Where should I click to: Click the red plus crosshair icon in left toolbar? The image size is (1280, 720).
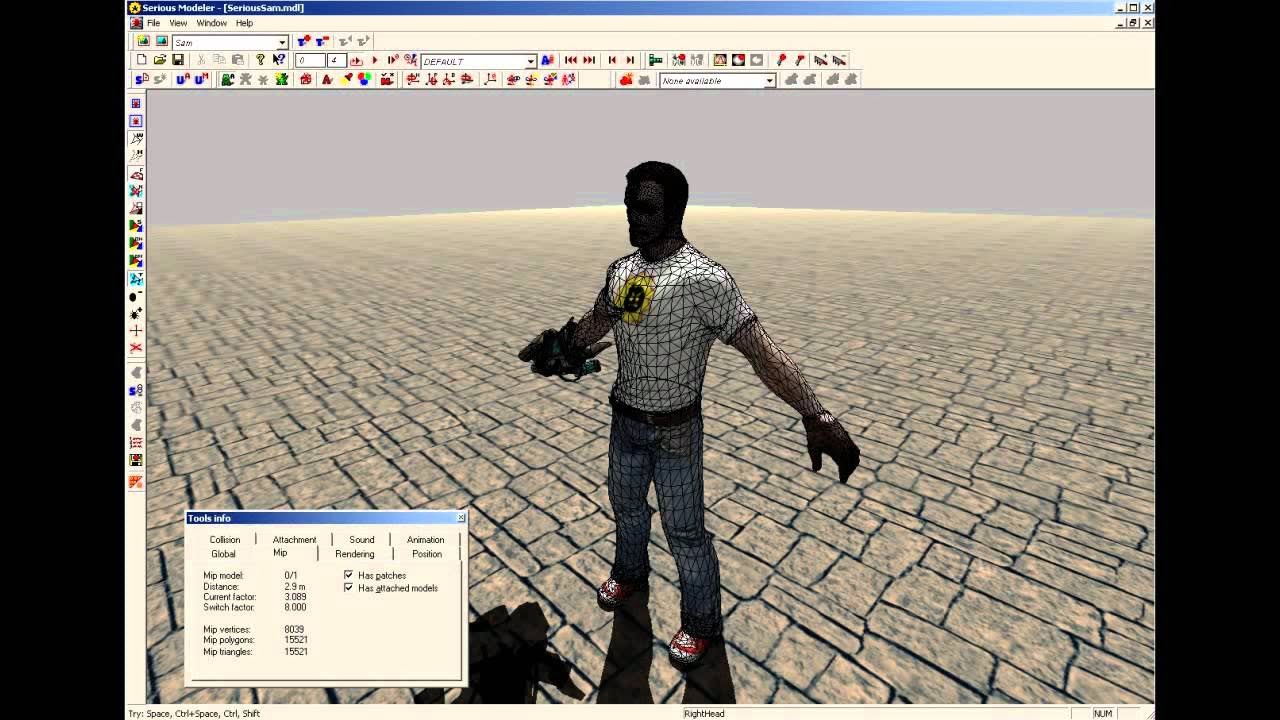pyautogui.click(x=136, y=330)
